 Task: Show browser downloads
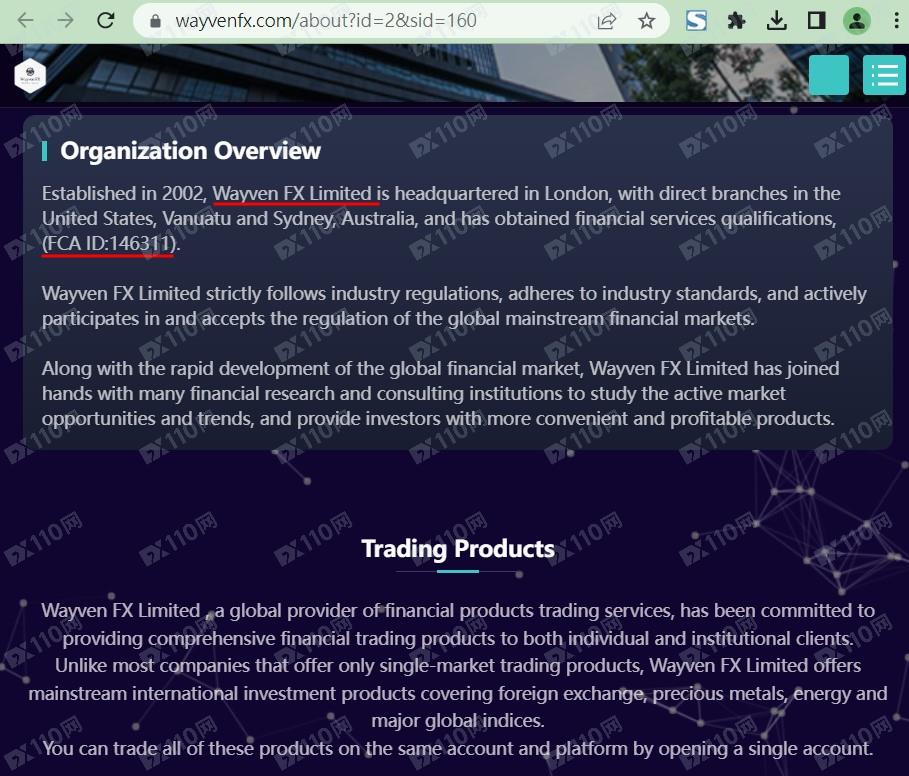[x=777, y=20]
